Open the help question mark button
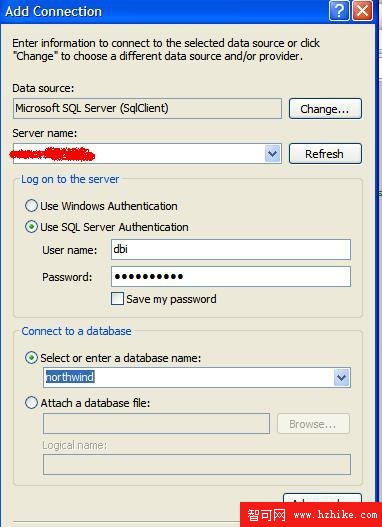The image size is (382, 527). point(339,11)
